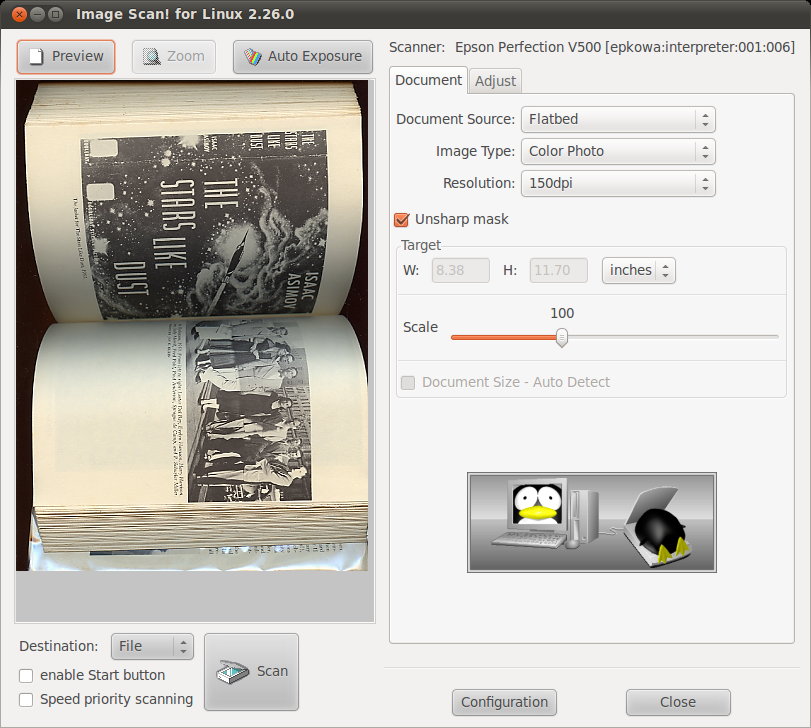The height and width of the screenshot is (728, 811).
Task: Click the scanned book preview image
Action: coord(192,325)
